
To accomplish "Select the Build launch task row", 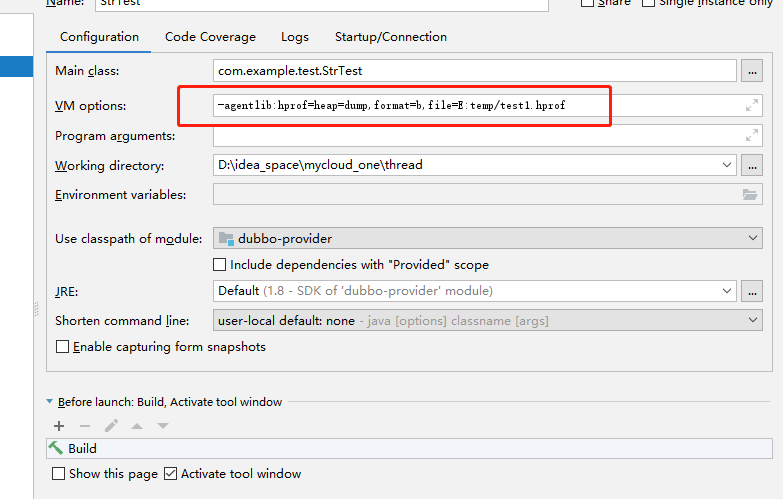I will (409, 449).
